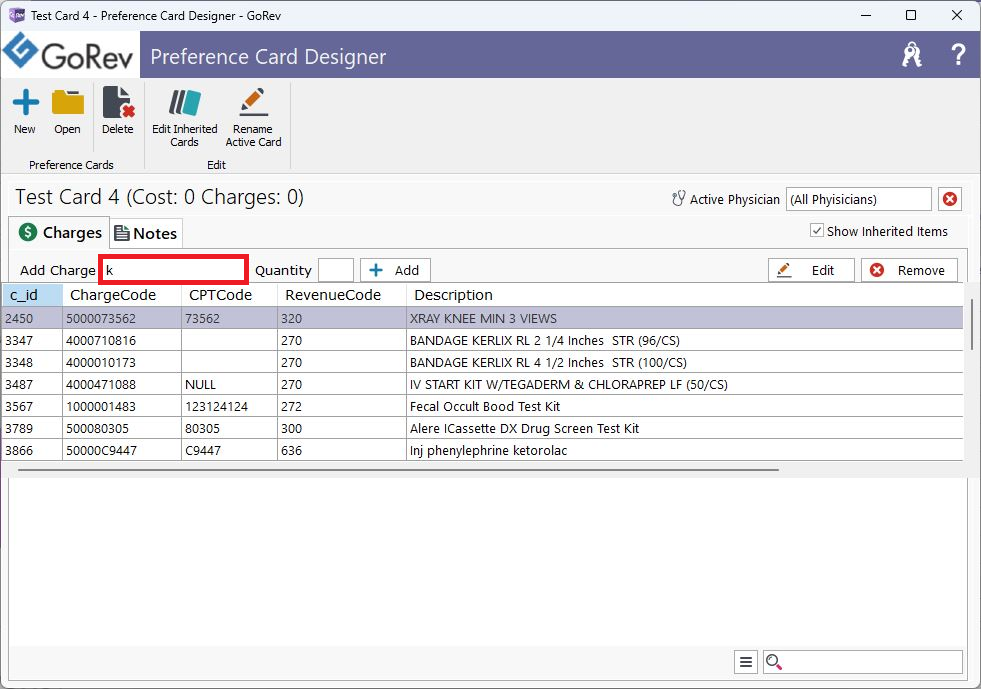
Task: Clear the Active Physician selection
Action: 950,199
